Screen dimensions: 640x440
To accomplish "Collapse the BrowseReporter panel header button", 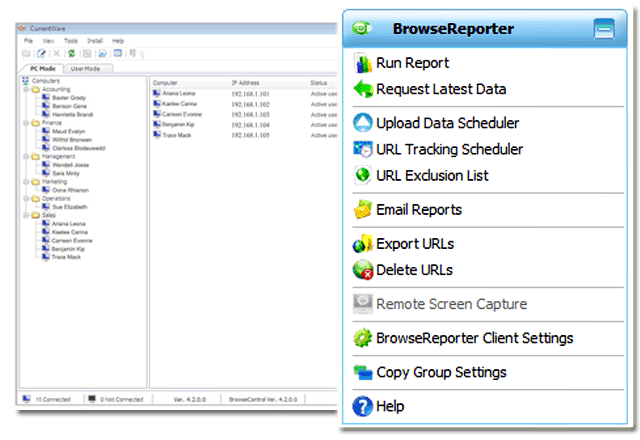I will click(604, 29).
